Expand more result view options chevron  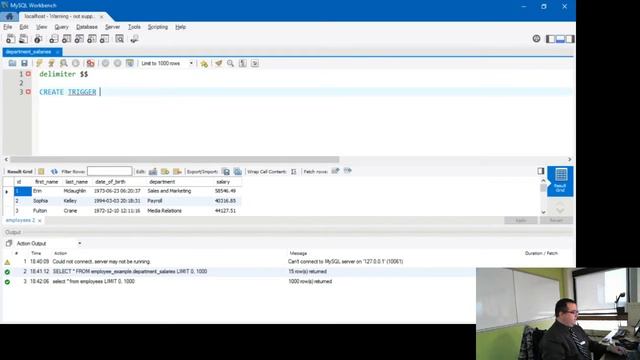click(x=560, y=210)
